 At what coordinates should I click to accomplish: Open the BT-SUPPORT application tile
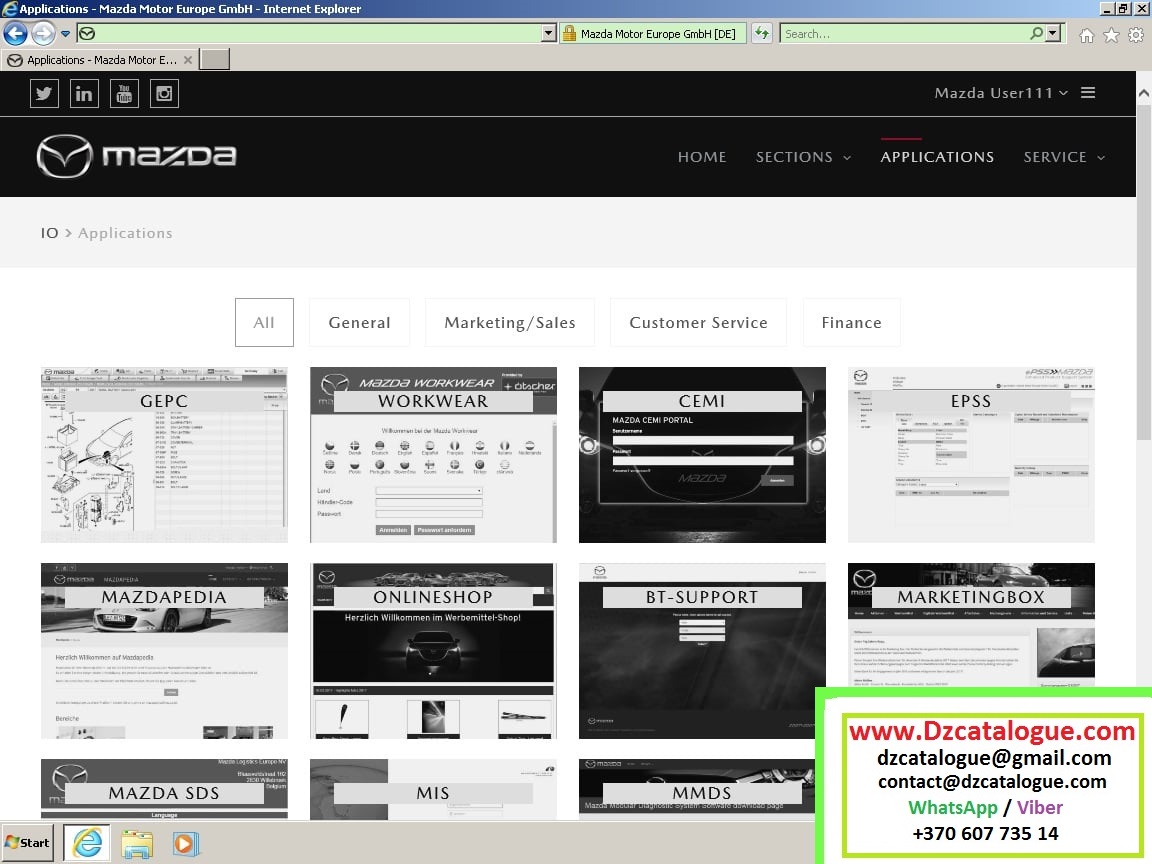(x=702, y=651)
